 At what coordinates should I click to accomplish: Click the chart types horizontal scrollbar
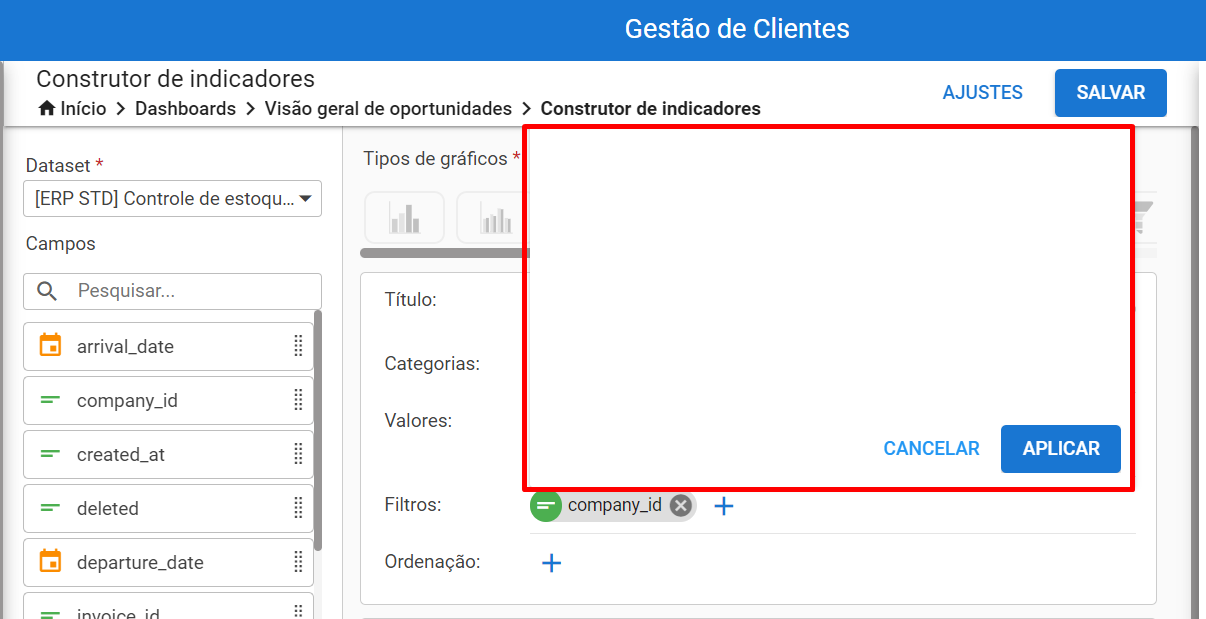tap(443, 253)
